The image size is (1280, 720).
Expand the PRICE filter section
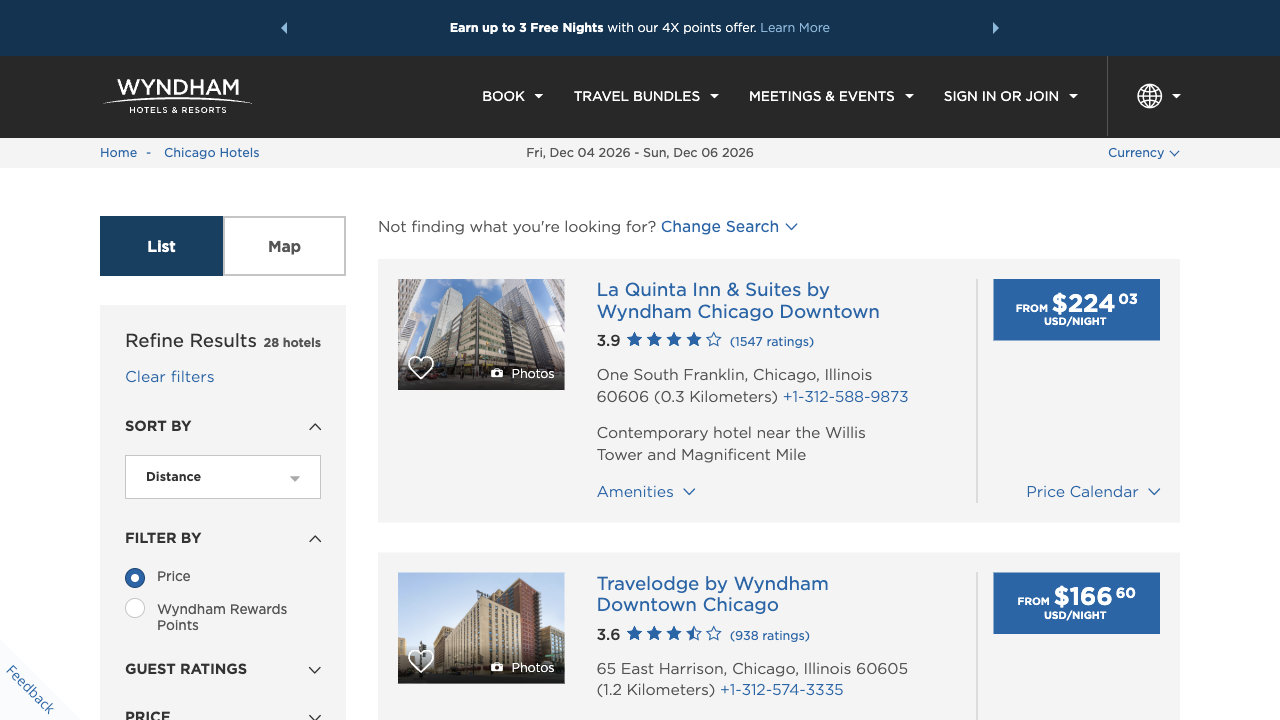point(315,716)
